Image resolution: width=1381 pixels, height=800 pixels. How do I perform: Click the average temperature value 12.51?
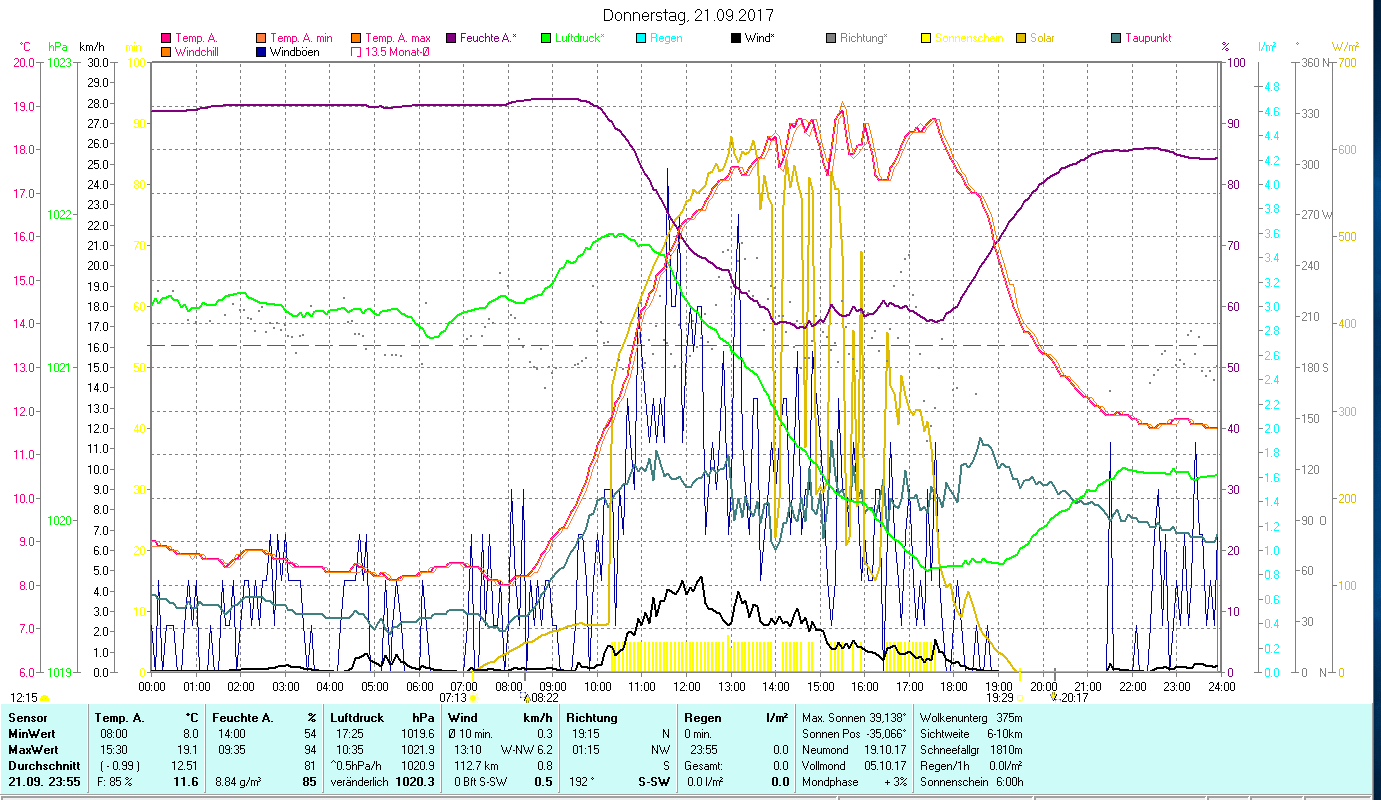pos(185,765)
